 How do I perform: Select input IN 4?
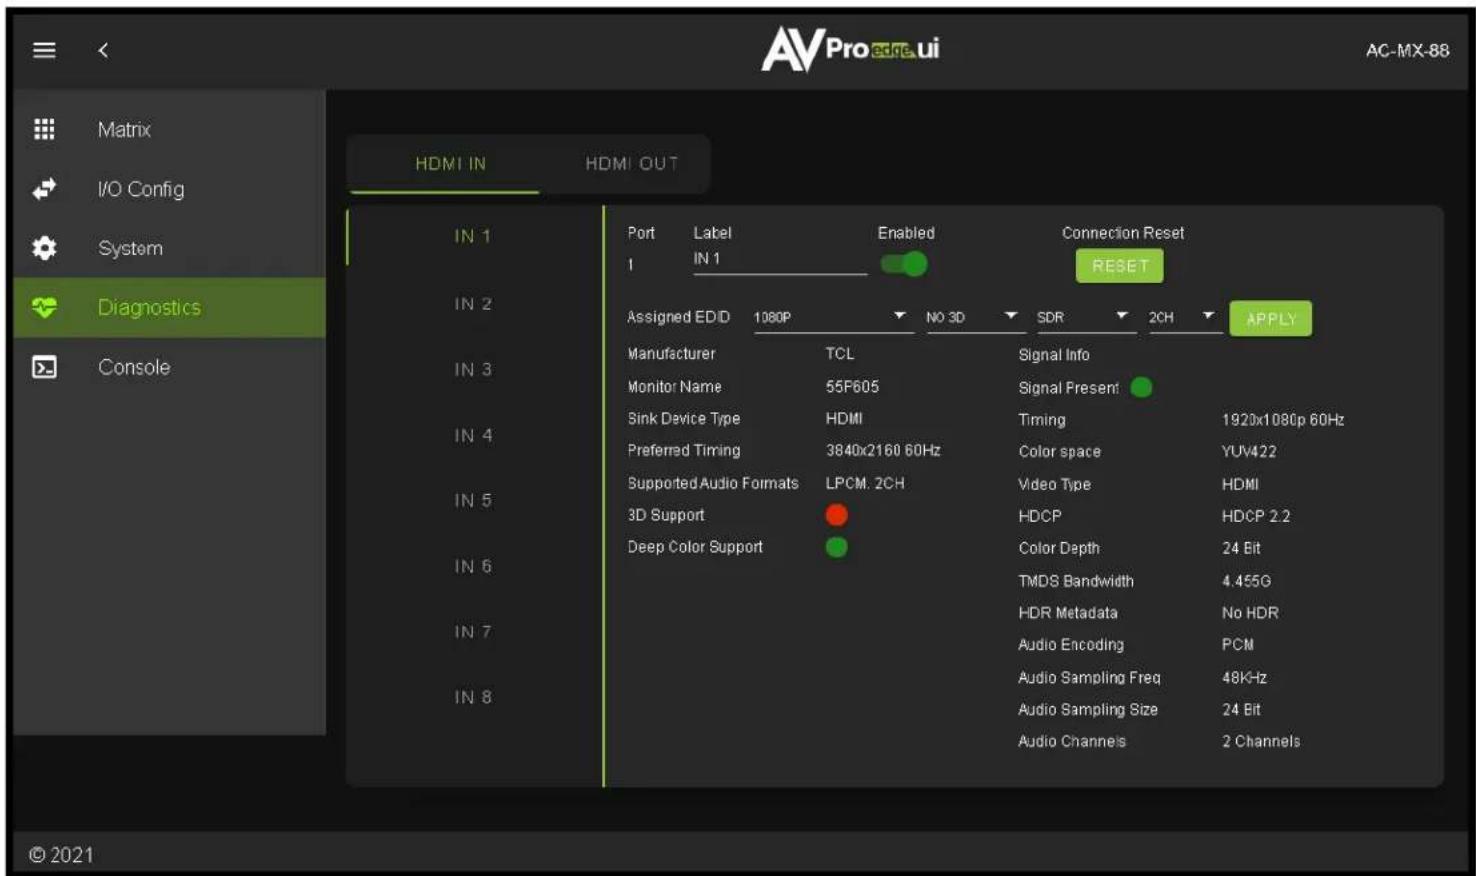click(x=473, y=436)
